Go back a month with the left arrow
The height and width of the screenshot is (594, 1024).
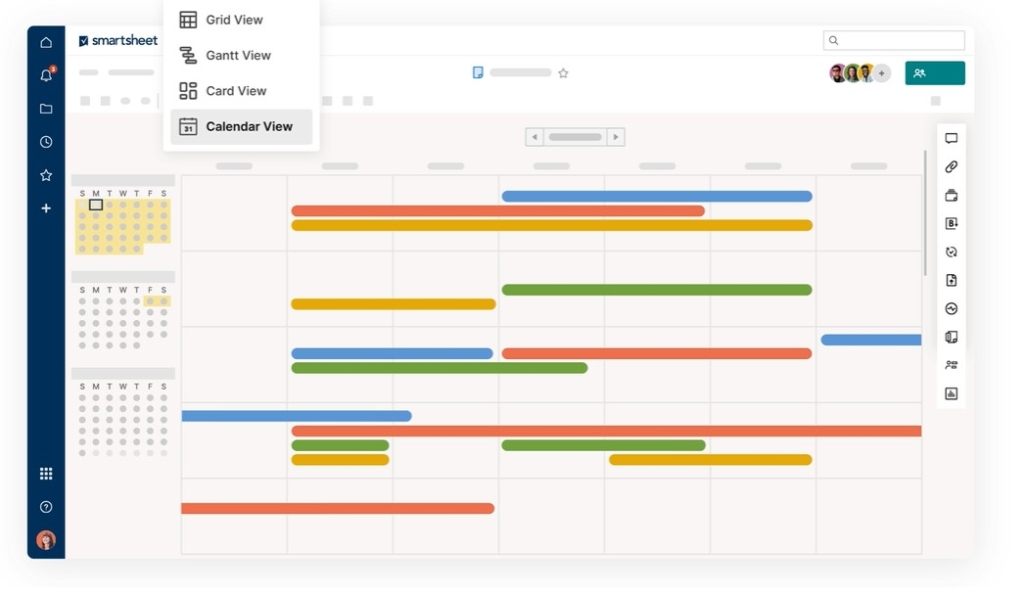tap(533, 136)
